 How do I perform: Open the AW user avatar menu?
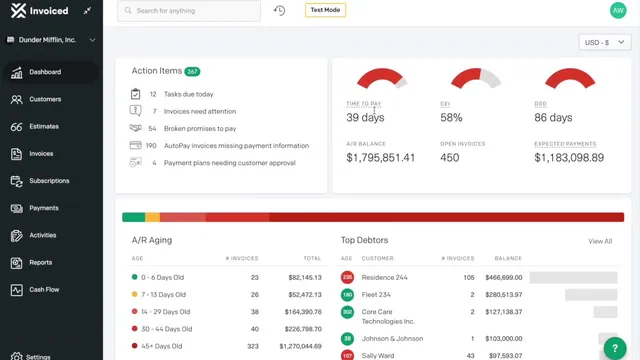[x=618, y=11]
